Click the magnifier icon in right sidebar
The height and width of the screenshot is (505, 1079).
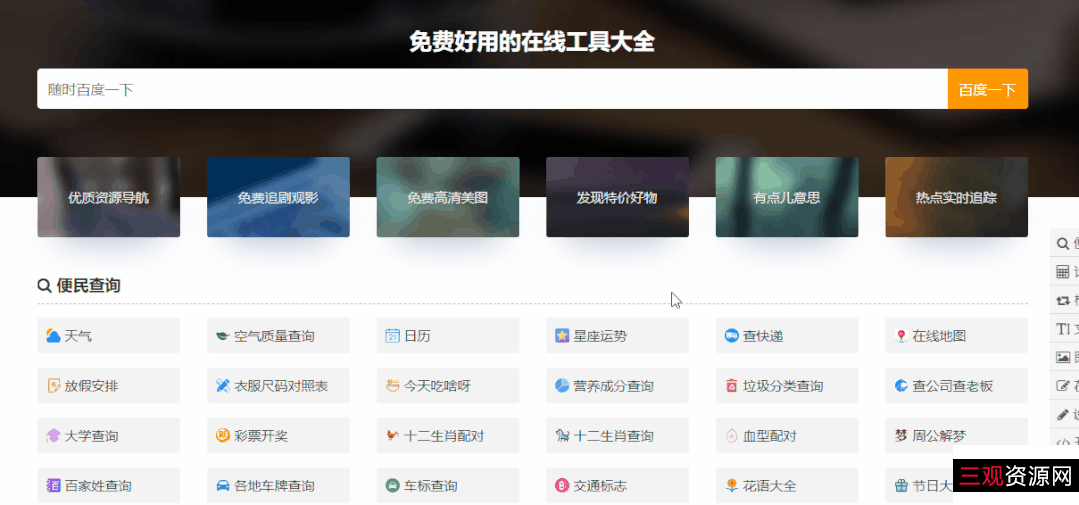pyautogui.click(x=1062, y=243)
